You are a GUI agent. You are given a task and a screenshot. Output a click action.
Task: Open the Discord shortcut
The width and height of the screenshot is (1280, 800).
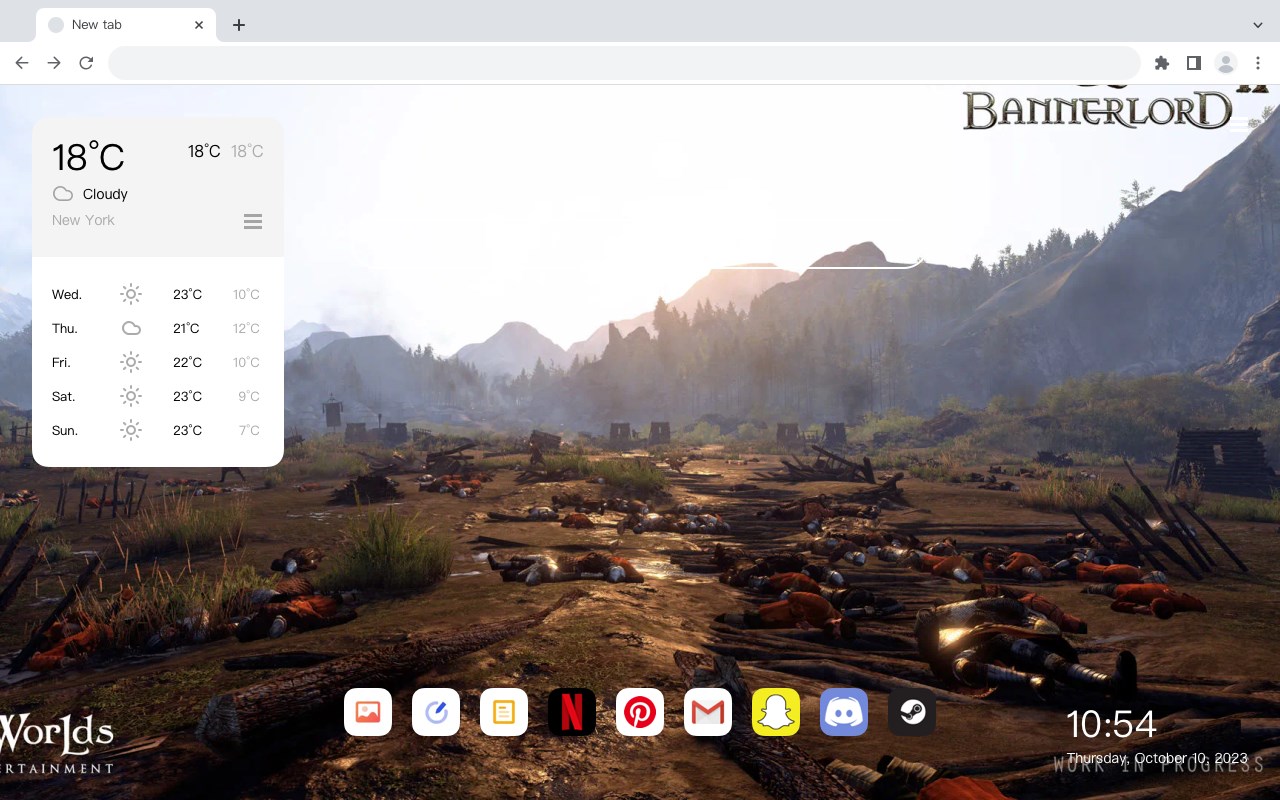[x=844, y=712]
